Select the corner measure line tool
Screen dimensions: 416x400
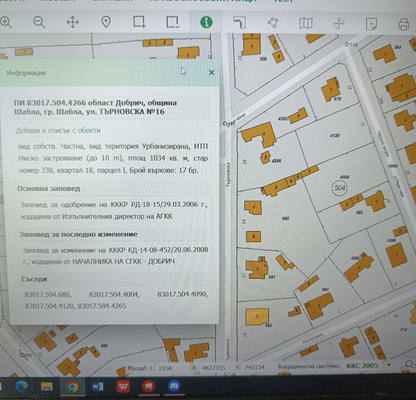[240, 22]
